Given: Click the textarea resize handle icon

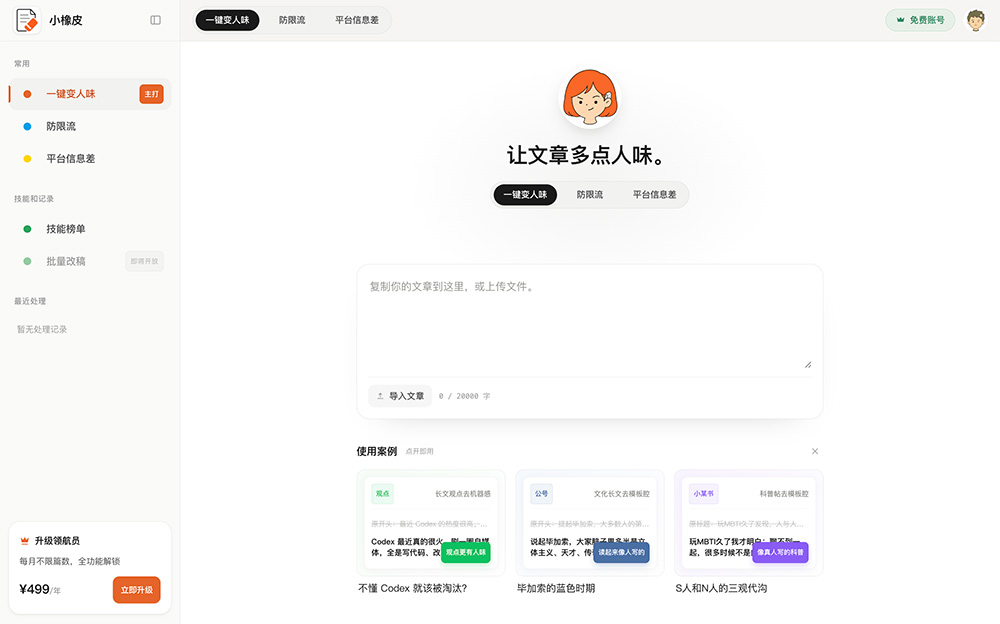Looking at the screenshot, I should tap(807, 364).
